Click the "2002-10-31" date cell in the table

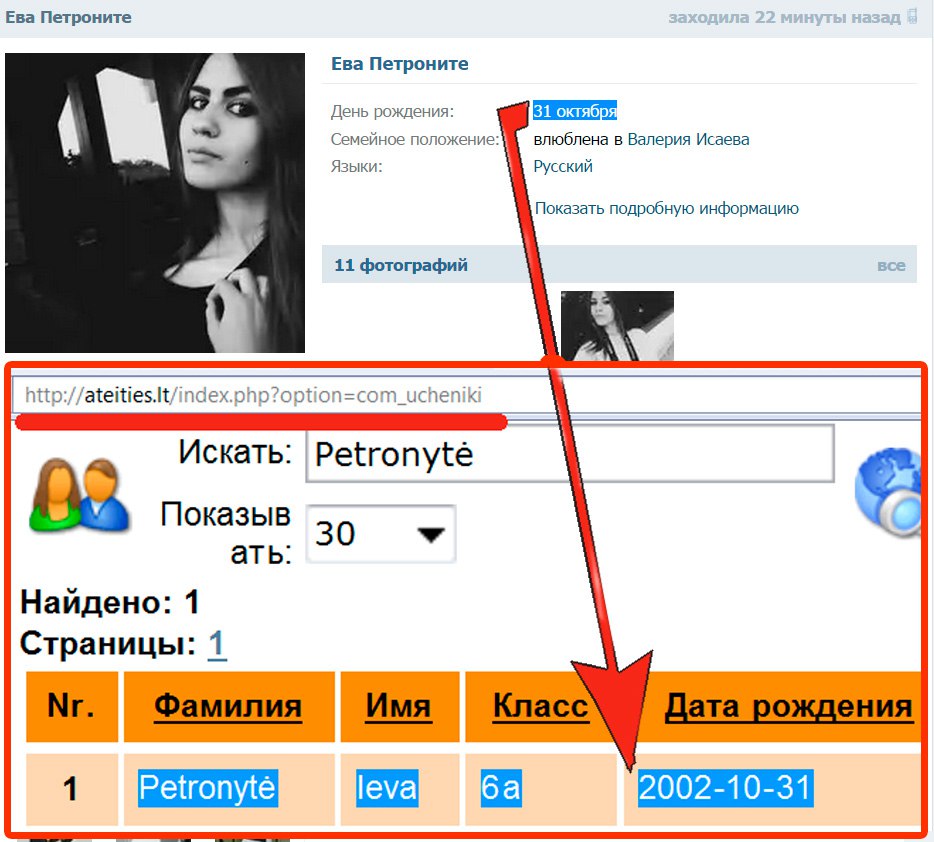(725, 788)
